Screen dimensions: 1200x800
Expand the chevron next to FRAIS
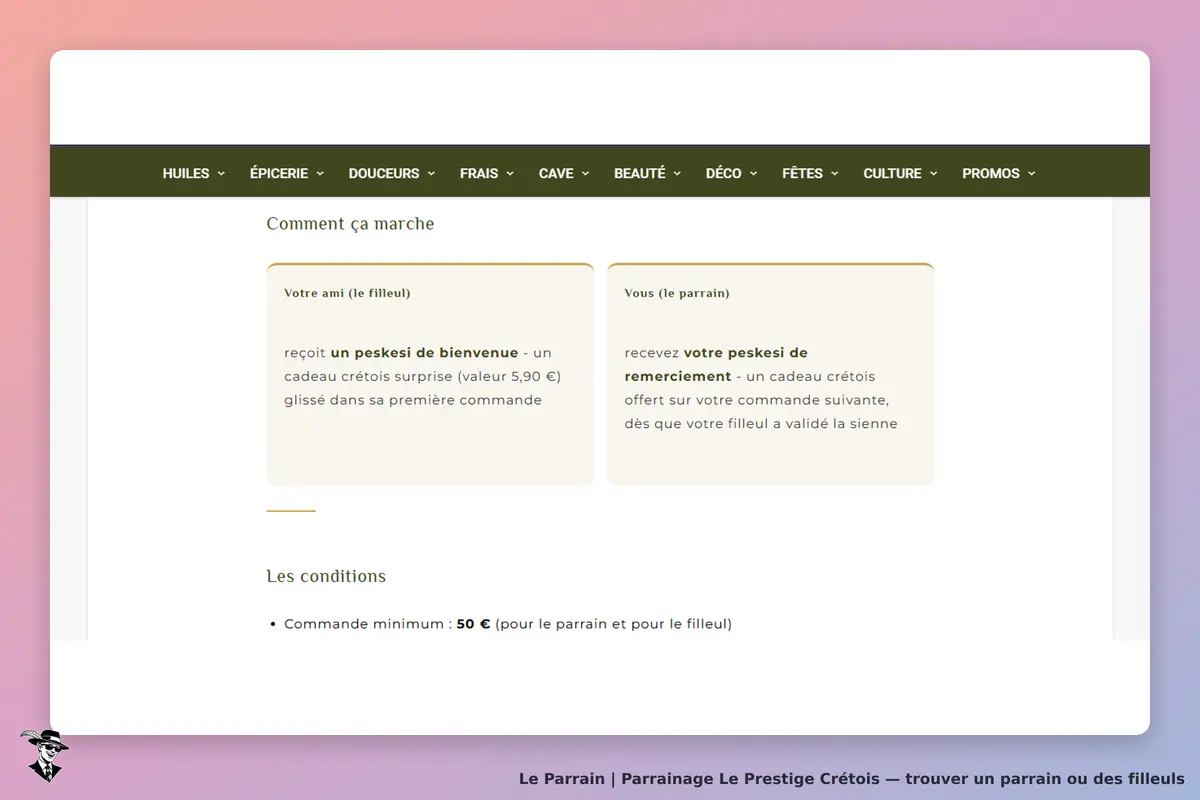pos(510,174)
